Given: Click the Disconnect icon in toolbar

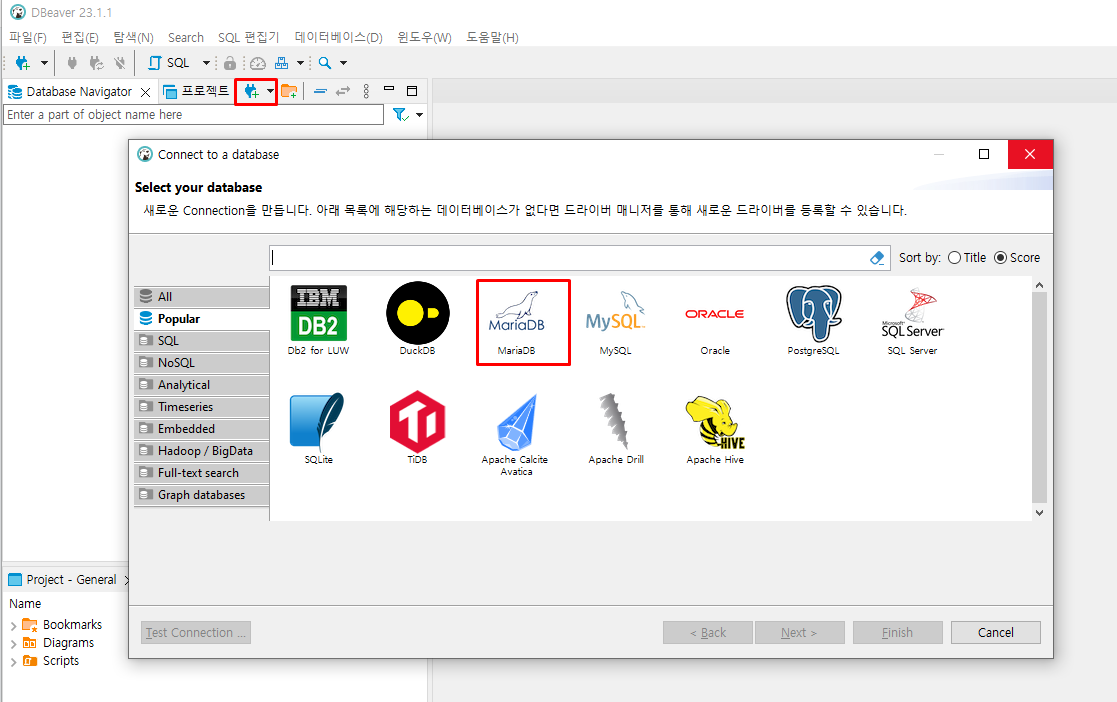Looking at the screenshot, I should click(x=120, y=63).
